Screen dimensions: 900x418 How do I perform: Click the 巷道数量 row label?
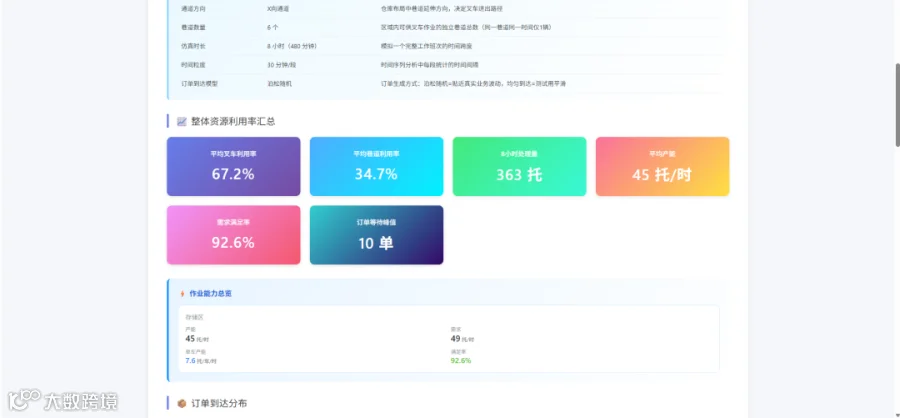193,27
